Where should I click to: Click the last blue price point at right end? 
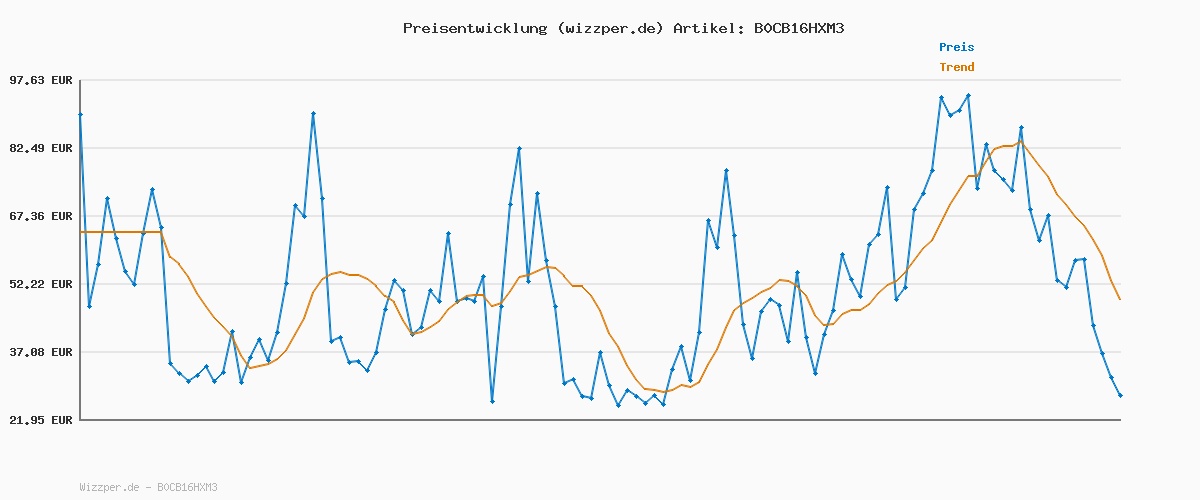click(x=1120, y=396)
